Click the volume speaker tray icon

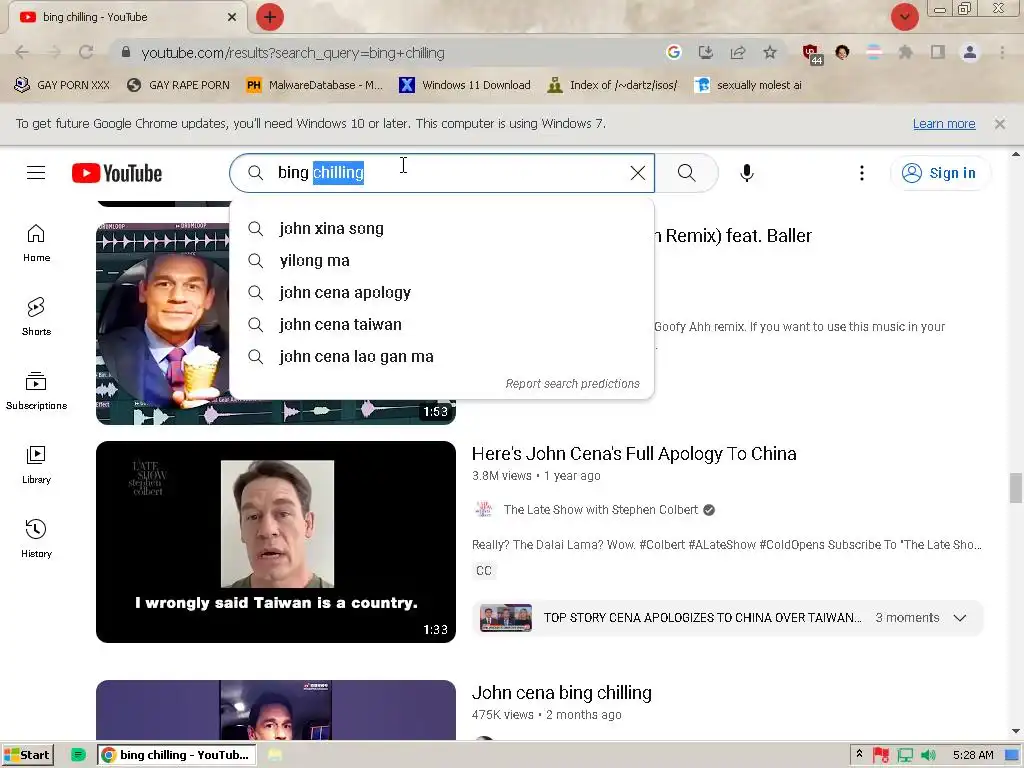coord(928,755)
